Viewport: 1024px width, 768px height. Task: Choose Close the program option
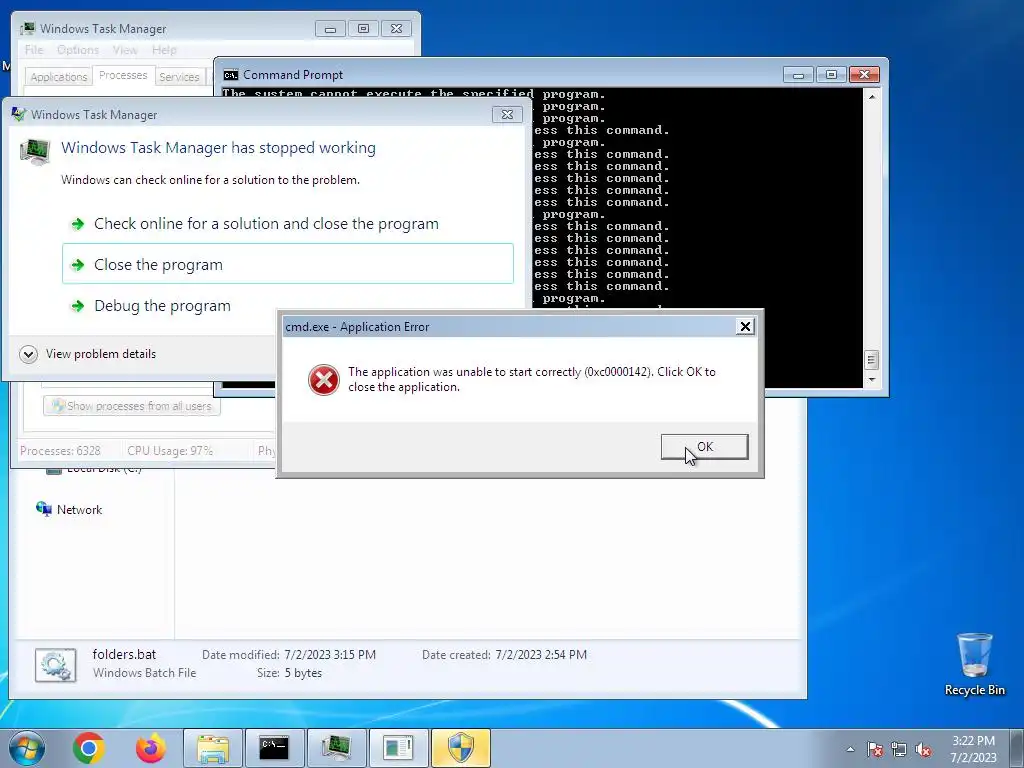point(287,264)
